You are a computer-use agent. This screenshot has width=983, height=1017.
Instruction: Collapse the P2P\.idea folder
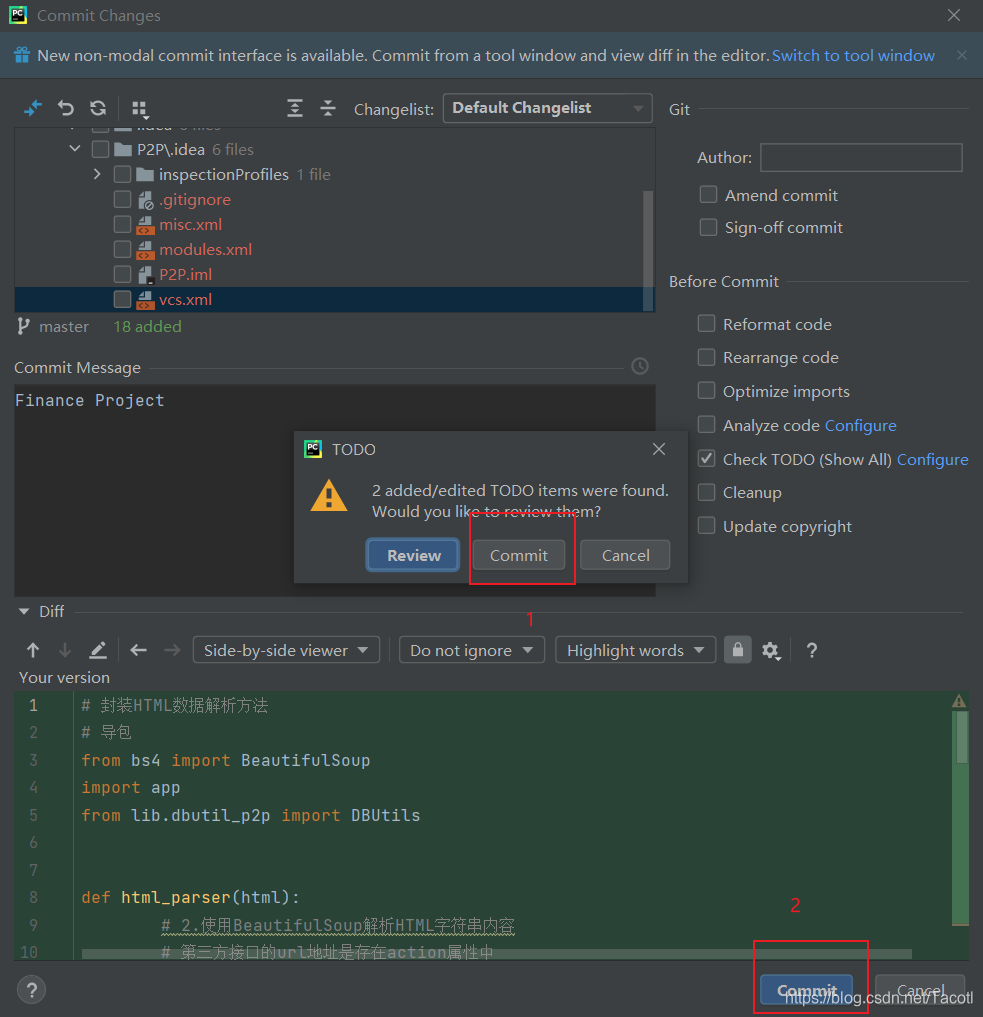[x=75, y=149]
